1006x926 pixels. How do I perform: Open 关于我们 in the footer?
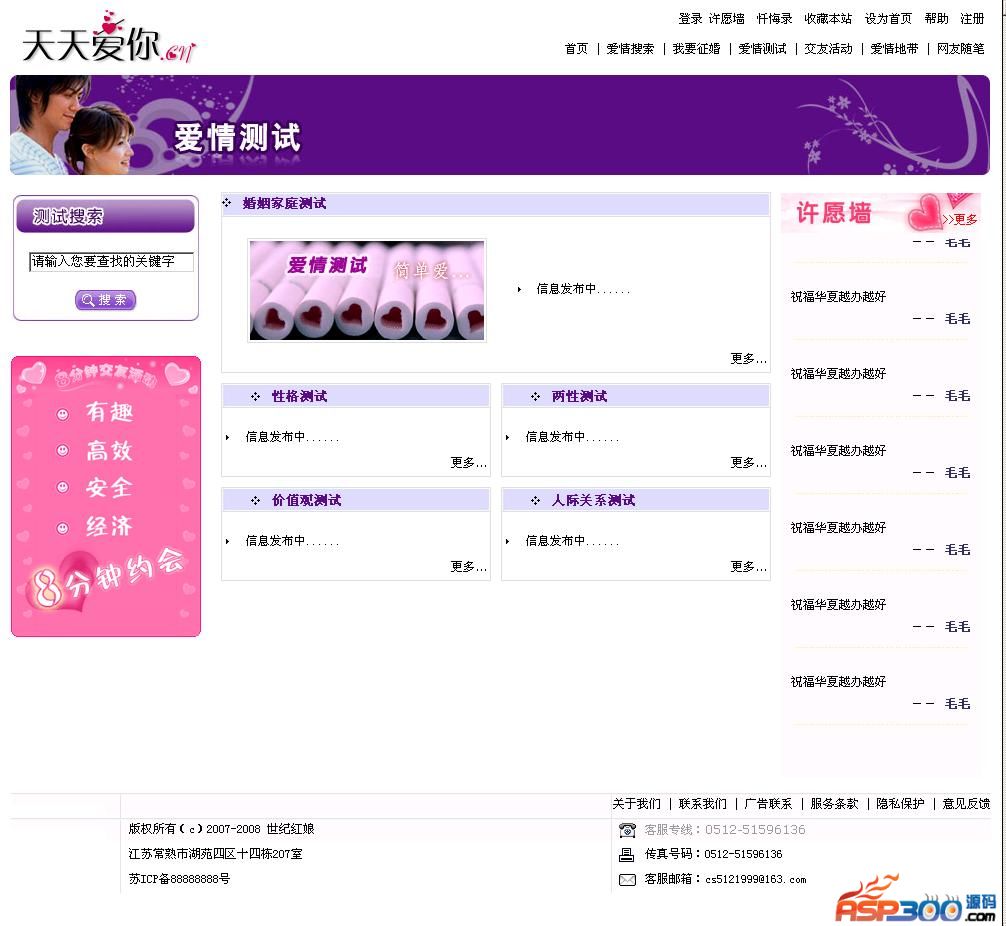point(636,804)
